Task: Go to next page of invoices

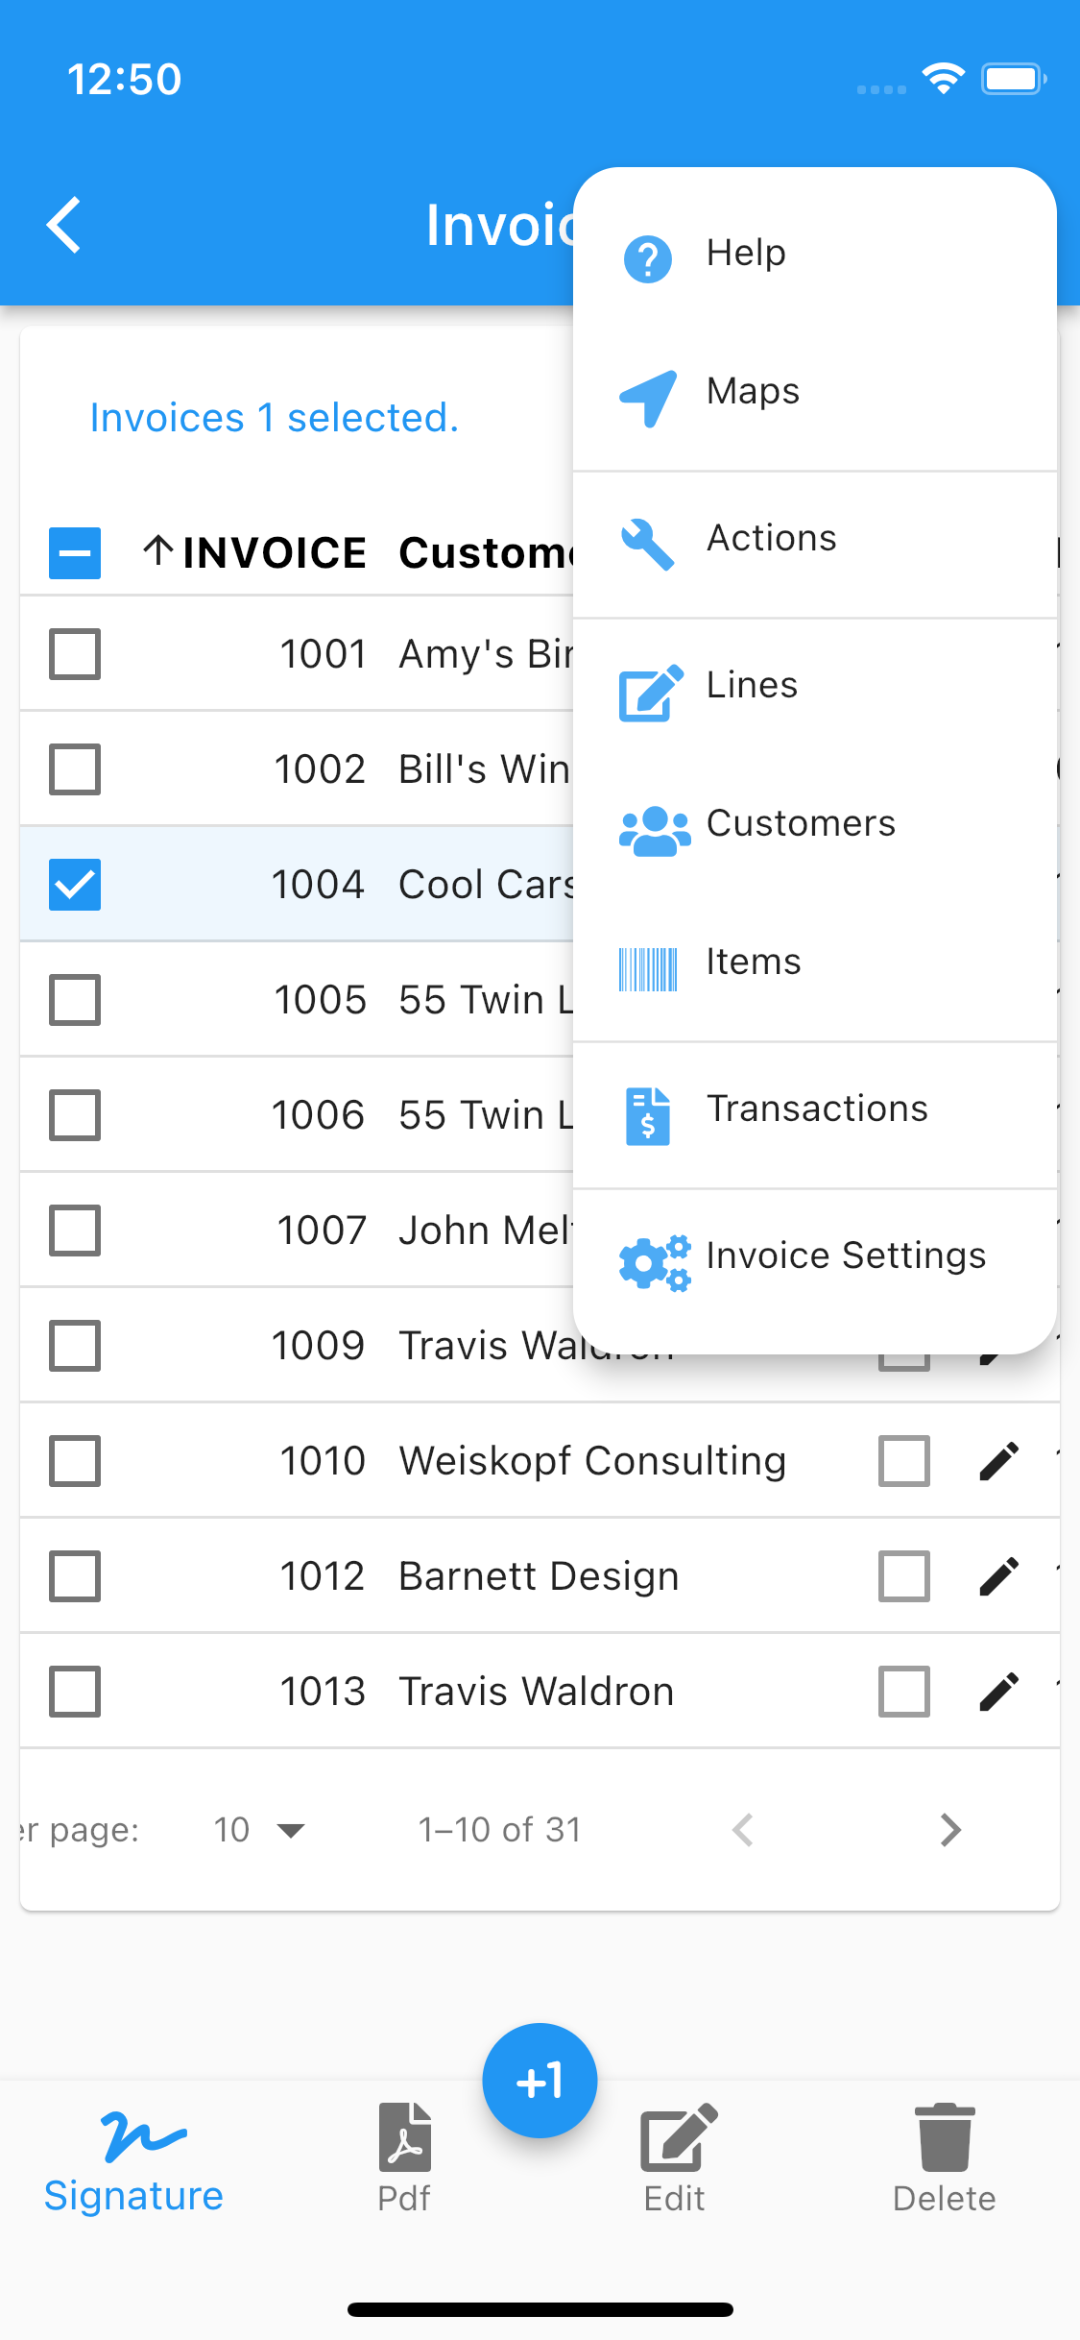Action: tap(950, 1830)
